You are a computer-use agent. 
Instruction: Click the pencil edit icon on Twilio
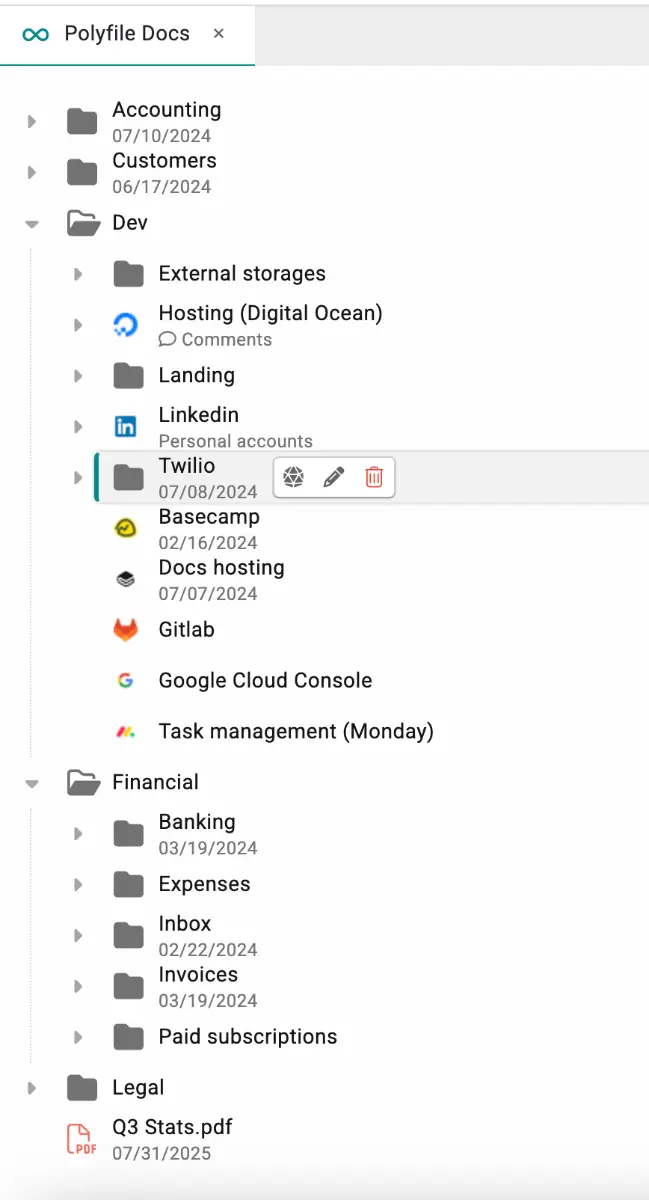tap(334, 477)
